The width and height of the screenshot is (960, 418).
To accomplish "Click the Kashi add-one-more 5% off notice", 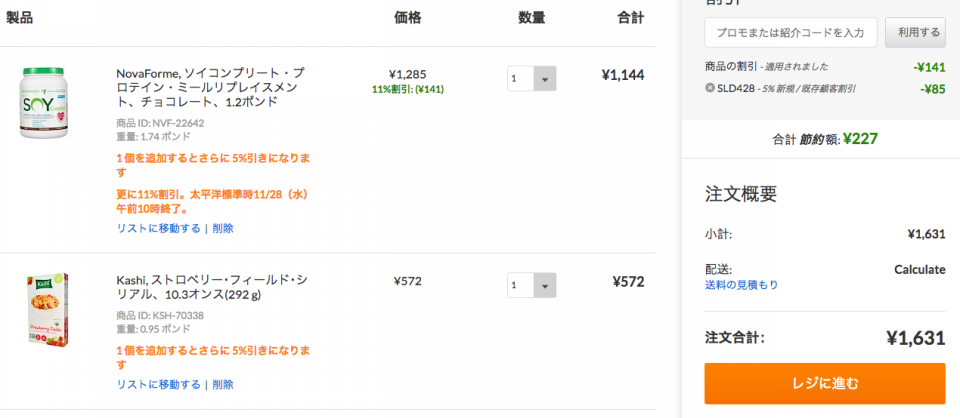I will pos(213,357).
